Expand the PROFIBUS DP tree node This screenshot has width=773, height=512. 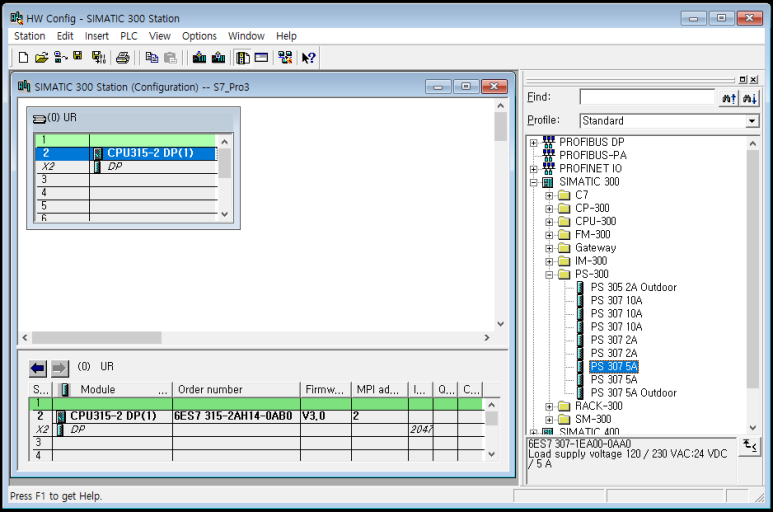pos(533,143)
